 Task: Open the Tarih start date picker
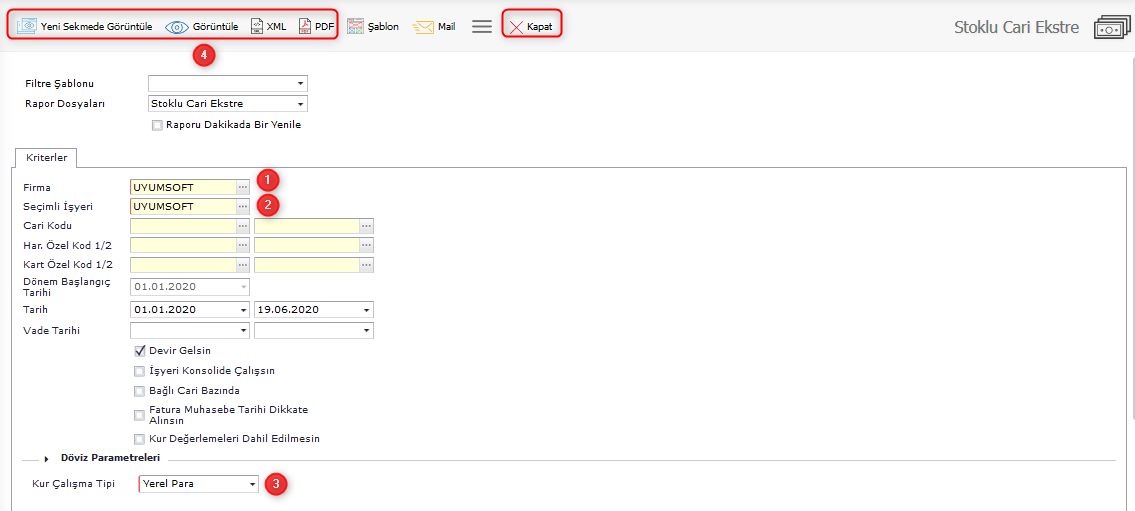click(x=243, y=310)
